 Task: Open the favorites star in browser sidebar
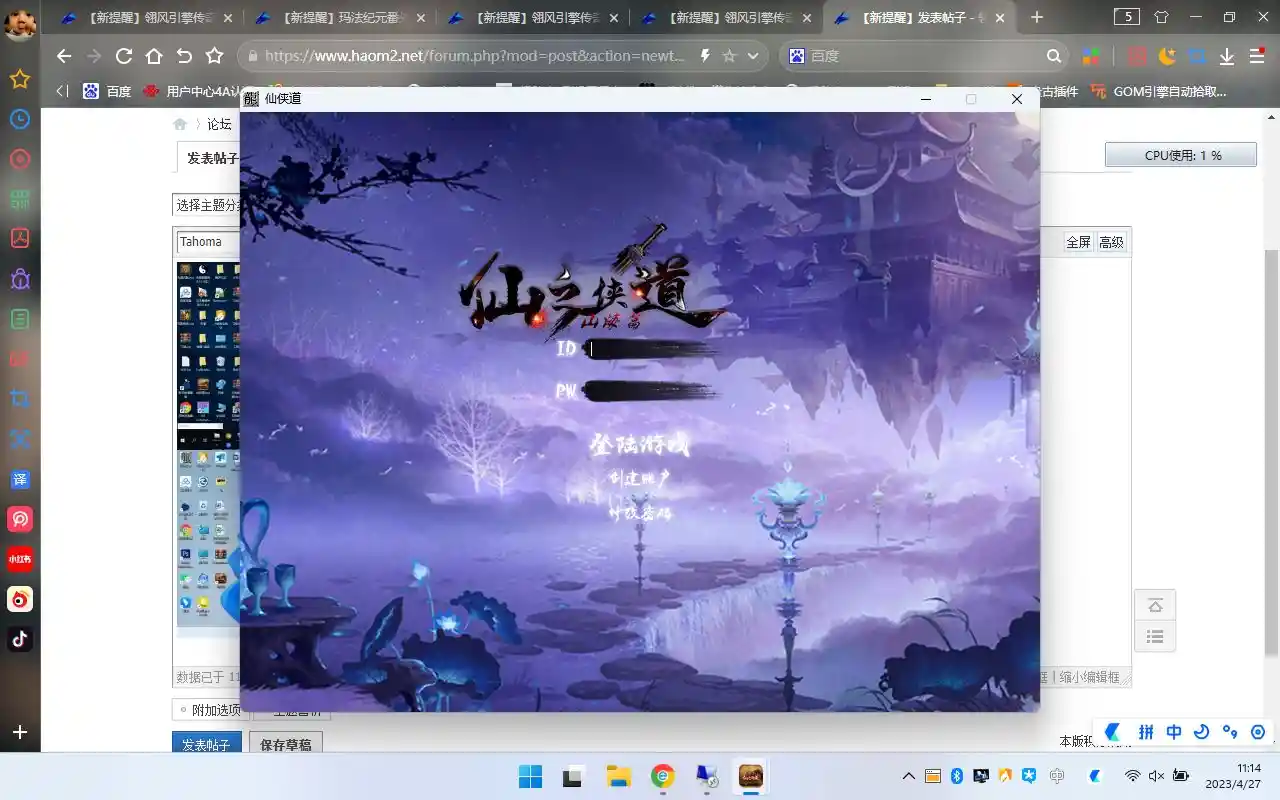pos(20,79)
